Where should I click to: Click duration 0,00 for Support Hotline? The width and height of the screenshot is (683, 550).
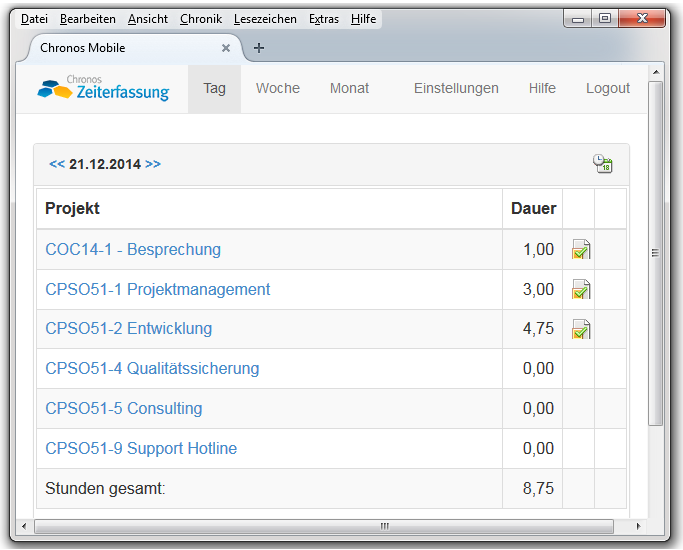538,449
